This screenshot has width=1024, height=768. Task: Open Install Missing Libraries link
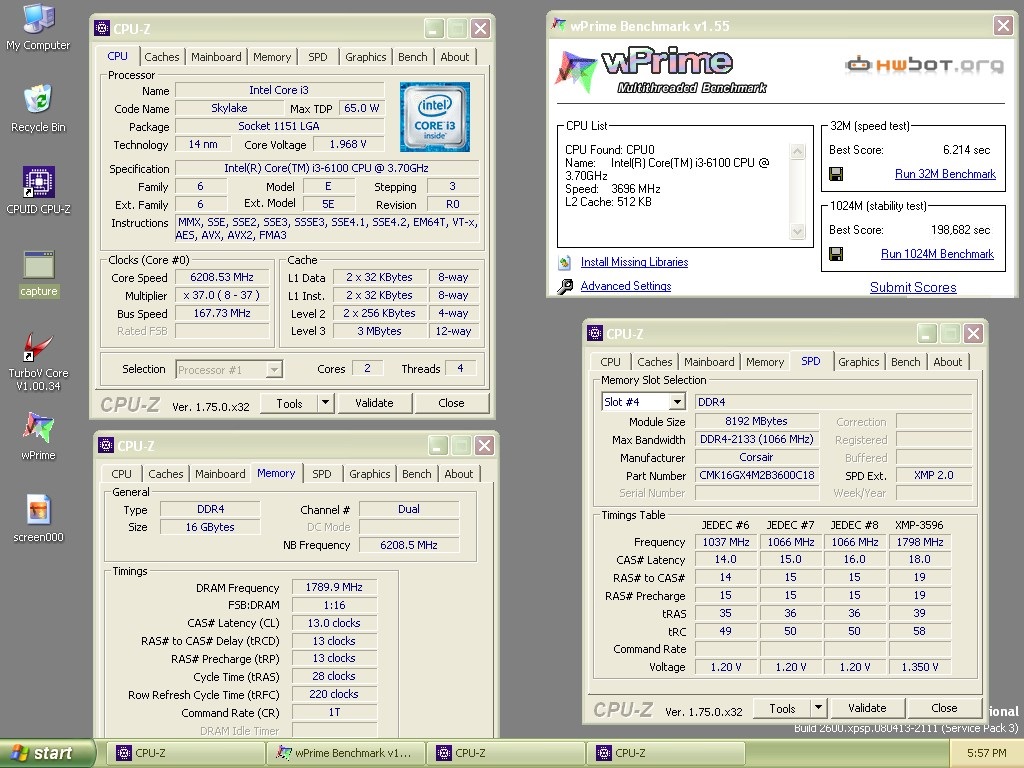coord(634,263)
